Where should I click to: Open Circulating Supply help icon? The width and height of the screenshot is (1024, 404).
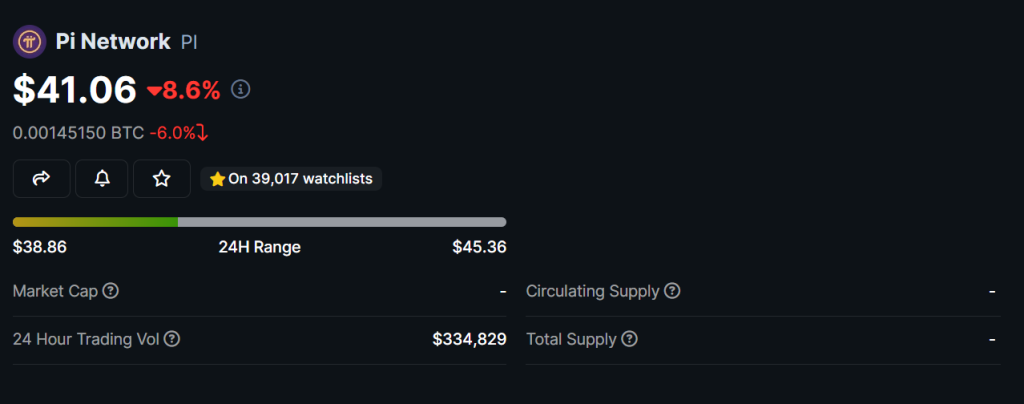click(x=672, y=291)
